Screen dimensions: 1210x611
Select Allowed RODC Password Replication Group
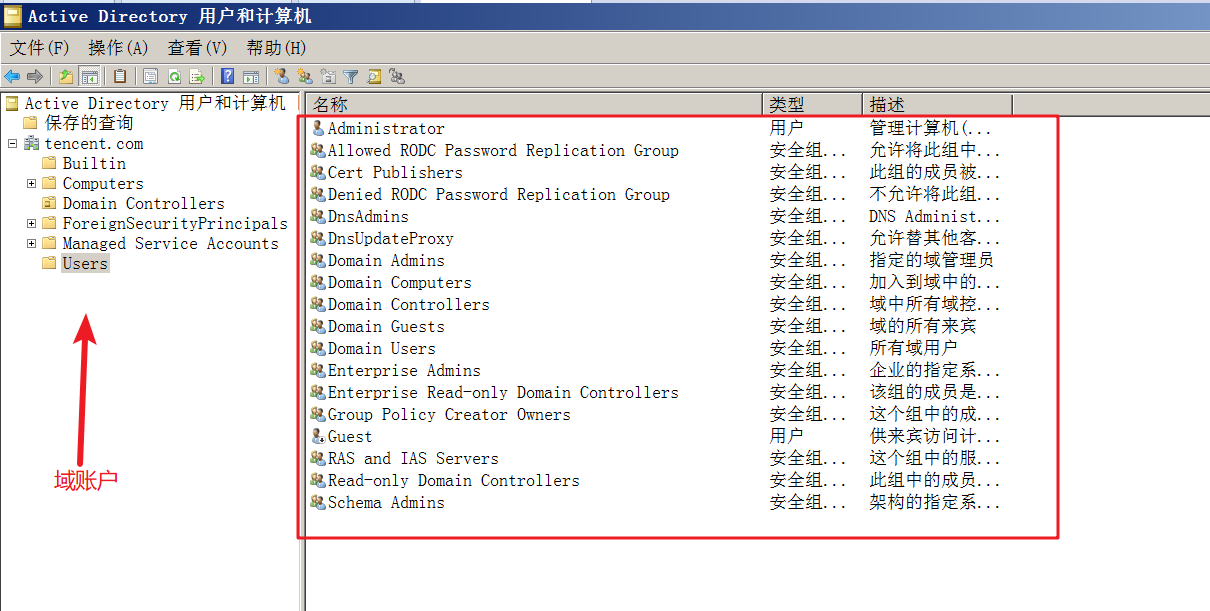(x=503, y=150)
